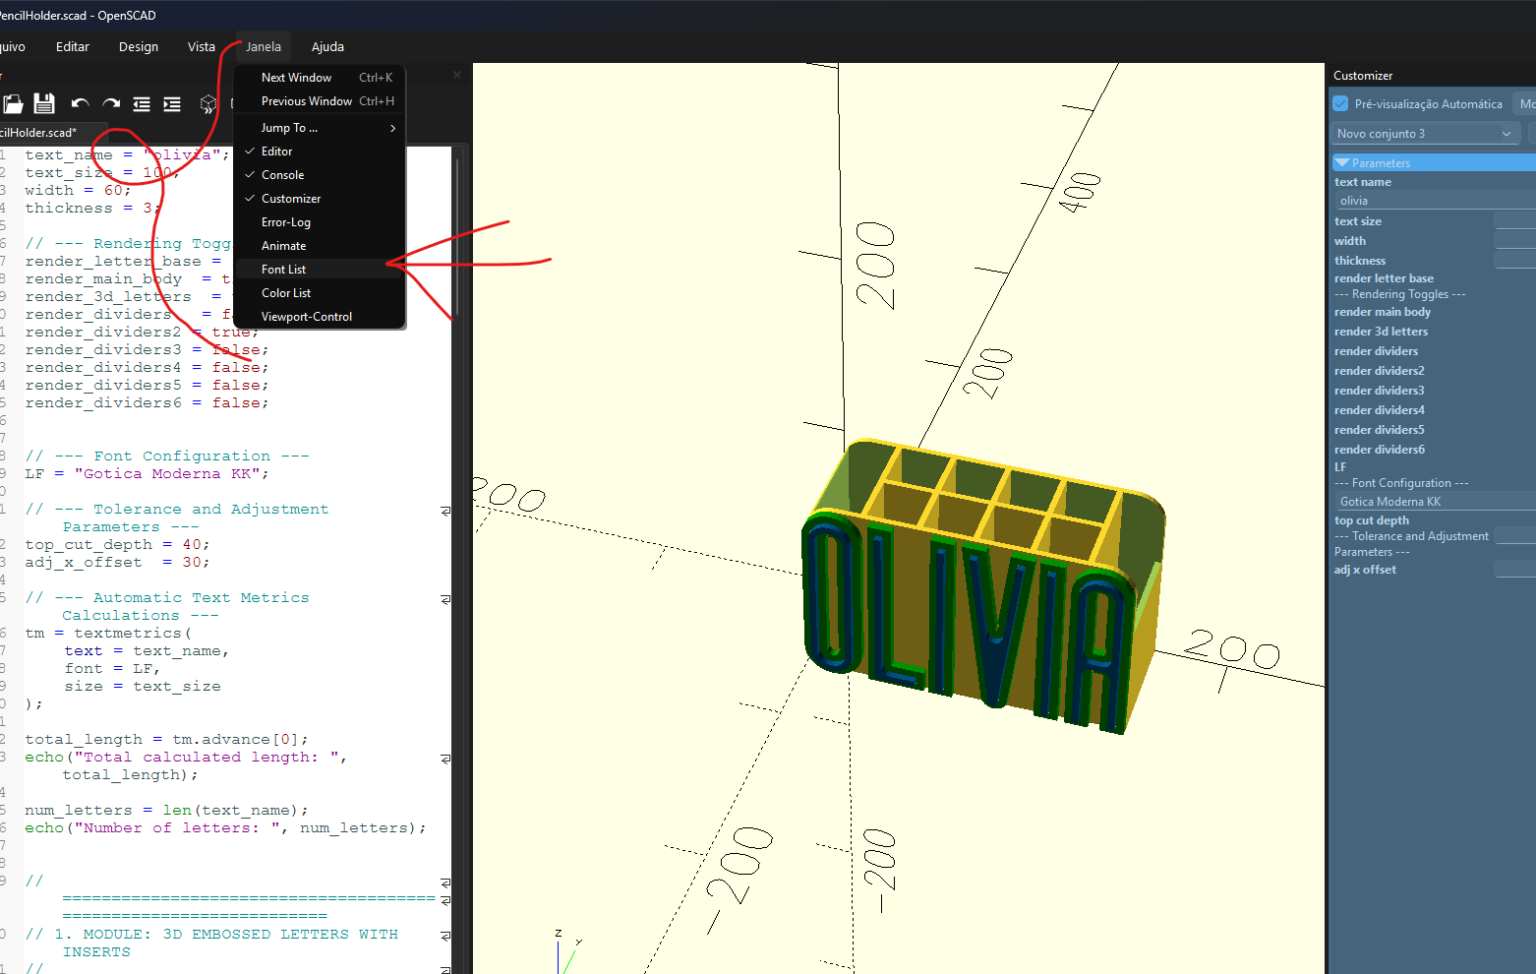Click the top cut depth value field

(x=1515, y=536)
